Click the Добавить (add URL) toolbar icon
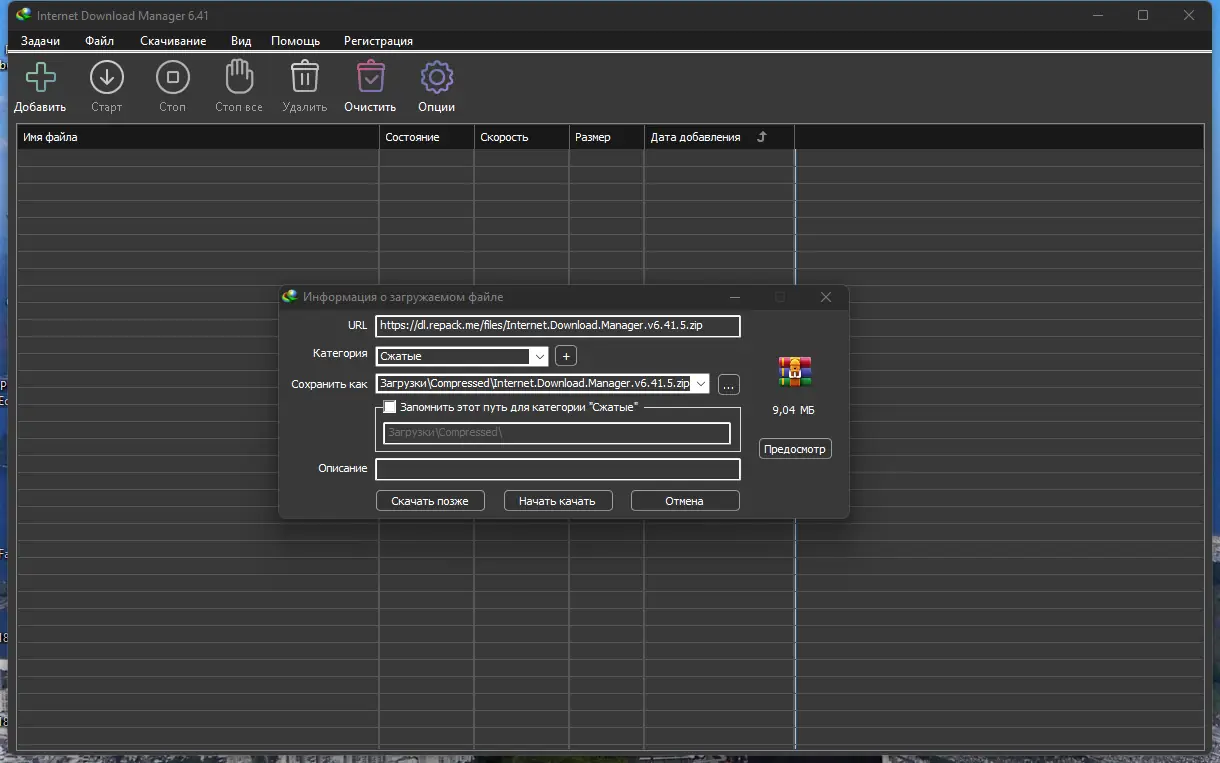This screenshot has width=1220, height=763. click(x=40, y=77)
